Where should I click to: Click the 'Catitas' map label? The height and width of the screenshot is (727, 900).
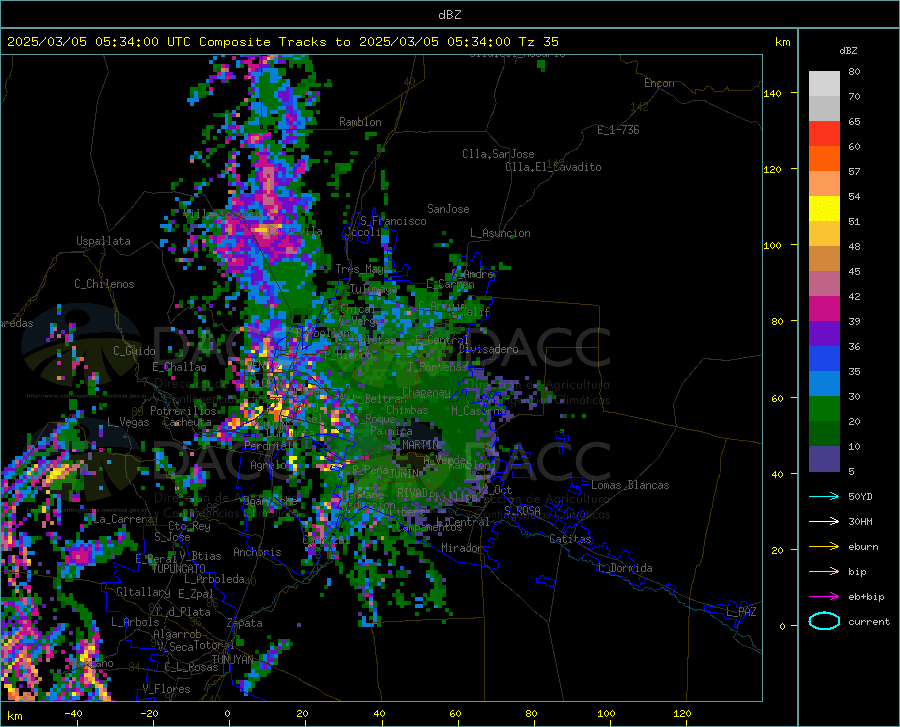point(570,539)
